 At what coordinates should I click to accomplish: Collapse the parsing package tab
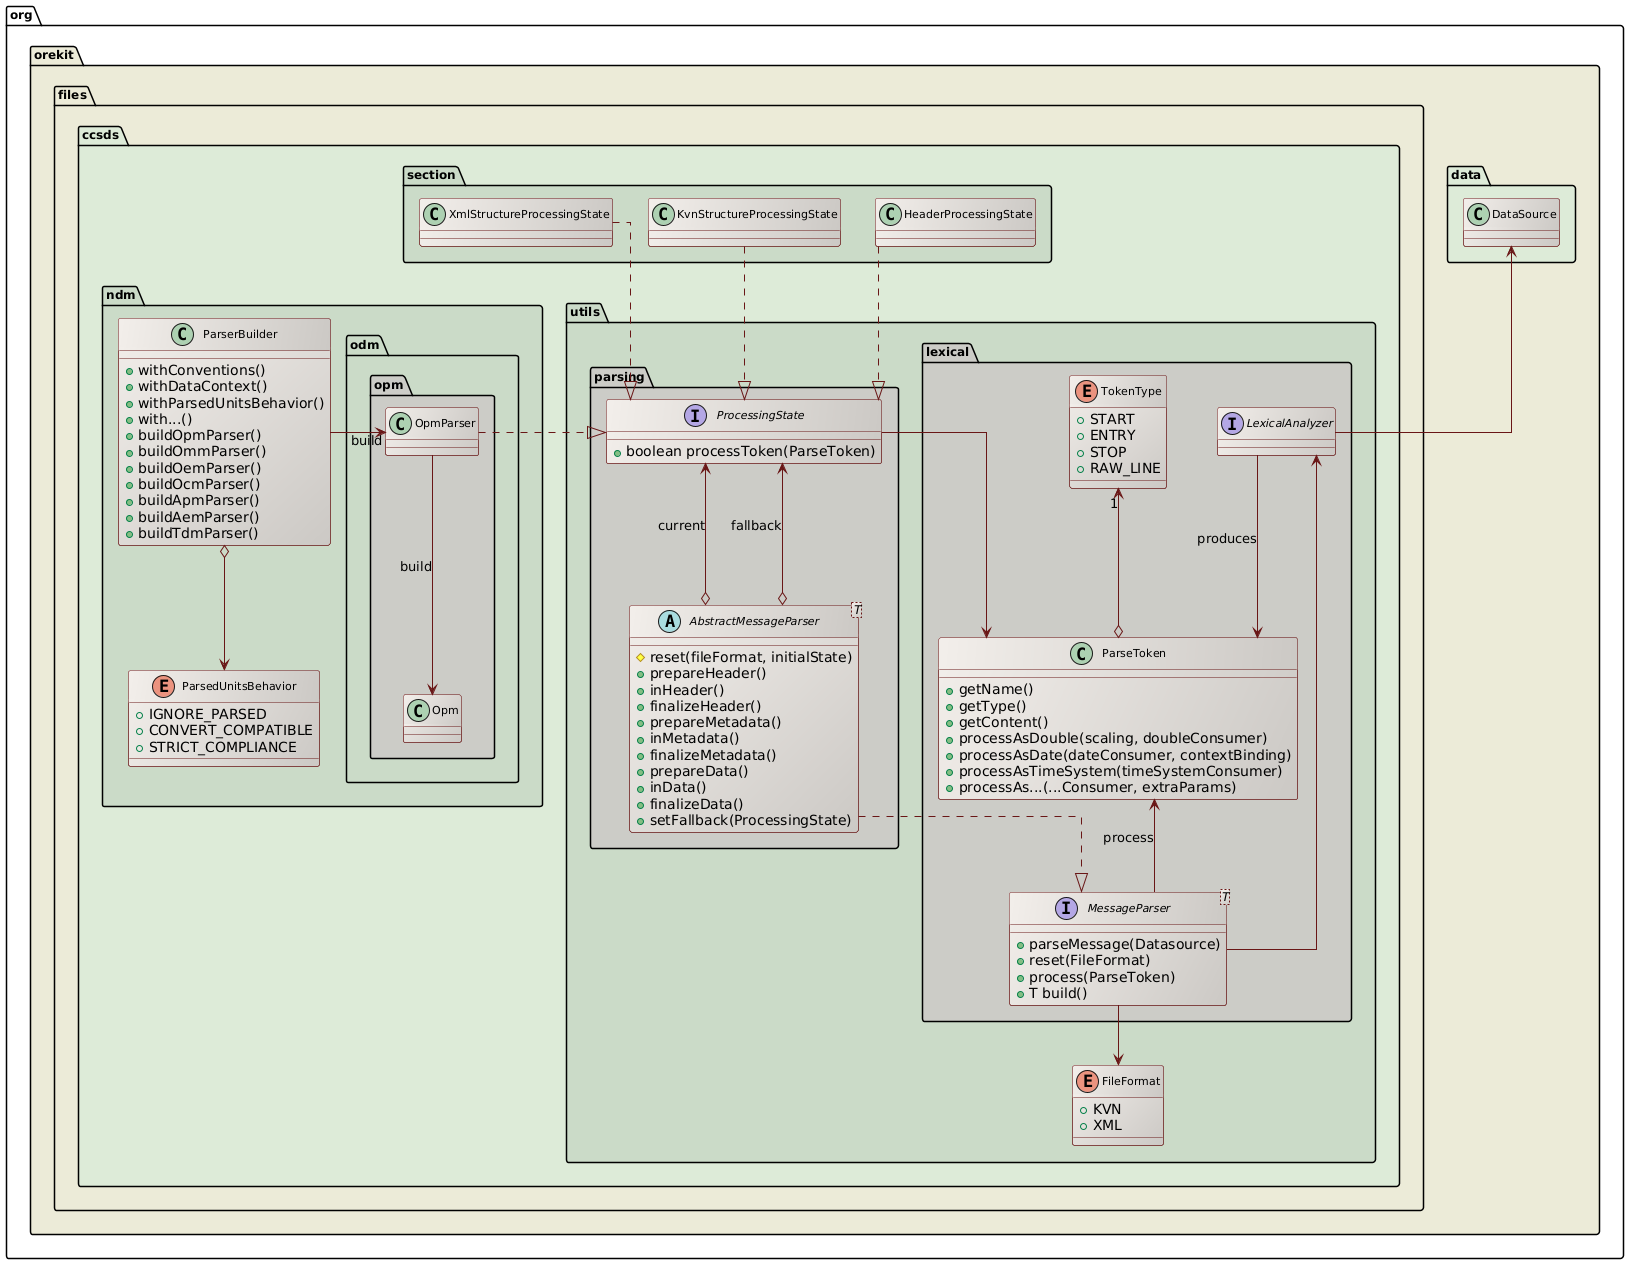619,378
